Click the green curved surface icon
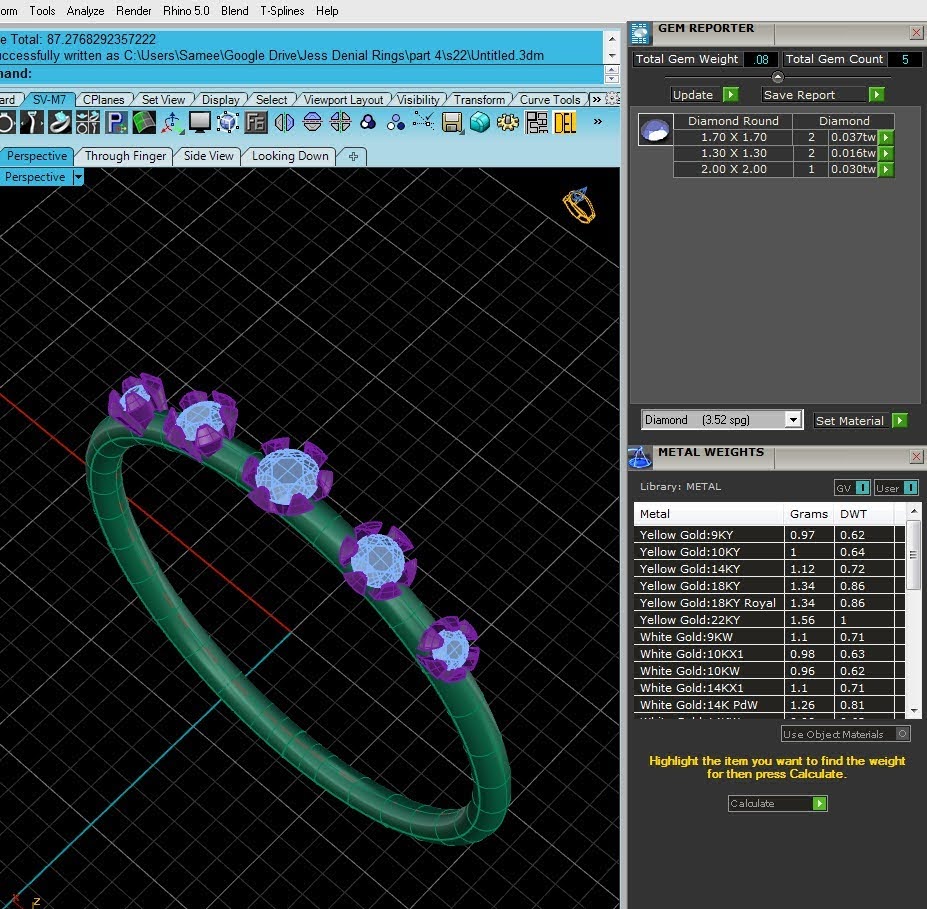This screenshot has width=927, height=909. point(144,122)
